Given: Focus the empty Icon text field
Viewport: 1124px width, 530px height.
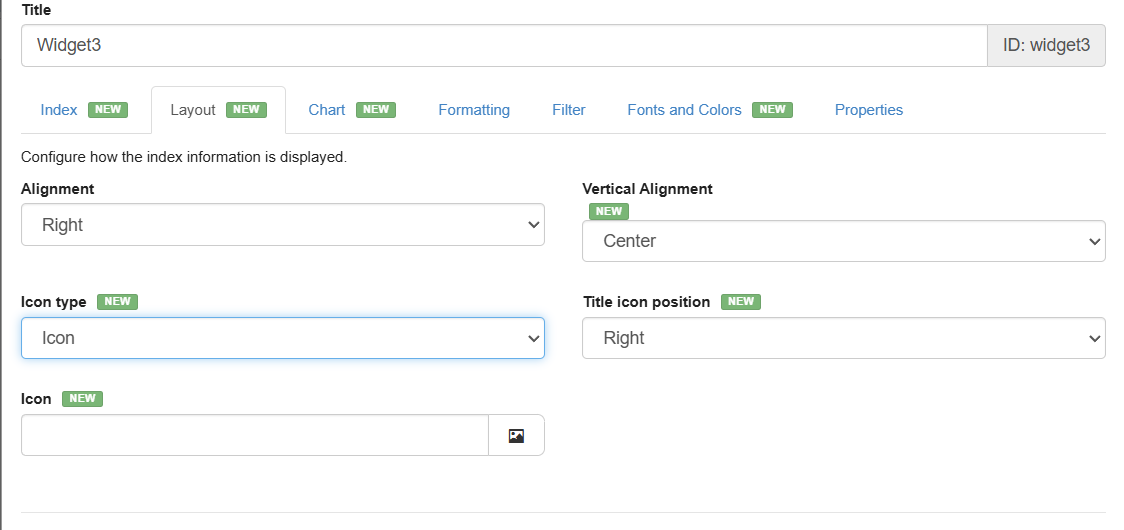Looking at the screenshot, I should tap(254, 435).
